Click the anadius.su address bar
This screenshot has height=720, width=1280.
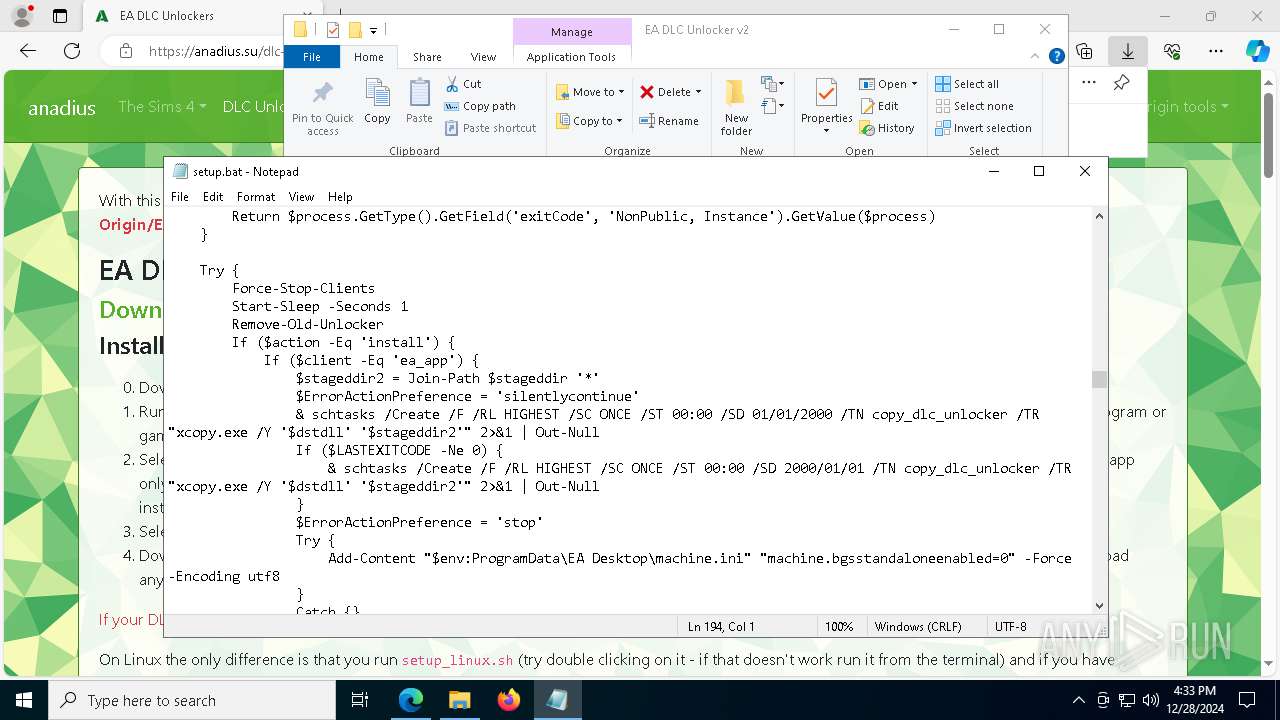214,51
